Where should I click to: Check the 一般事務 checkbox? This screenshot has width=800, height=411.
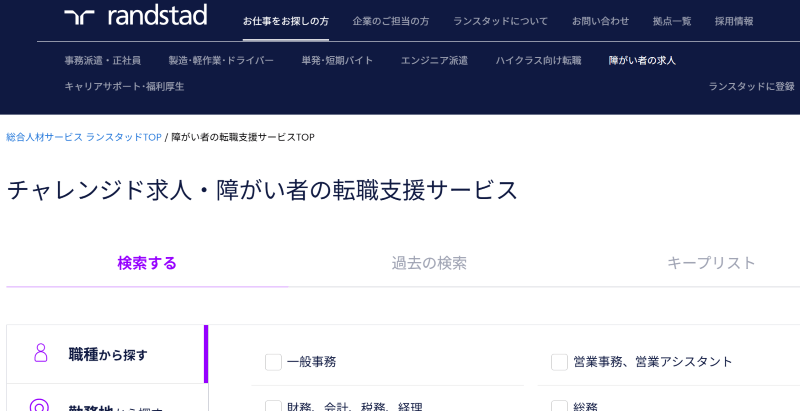pyautogui.click(x=273, y=362)
